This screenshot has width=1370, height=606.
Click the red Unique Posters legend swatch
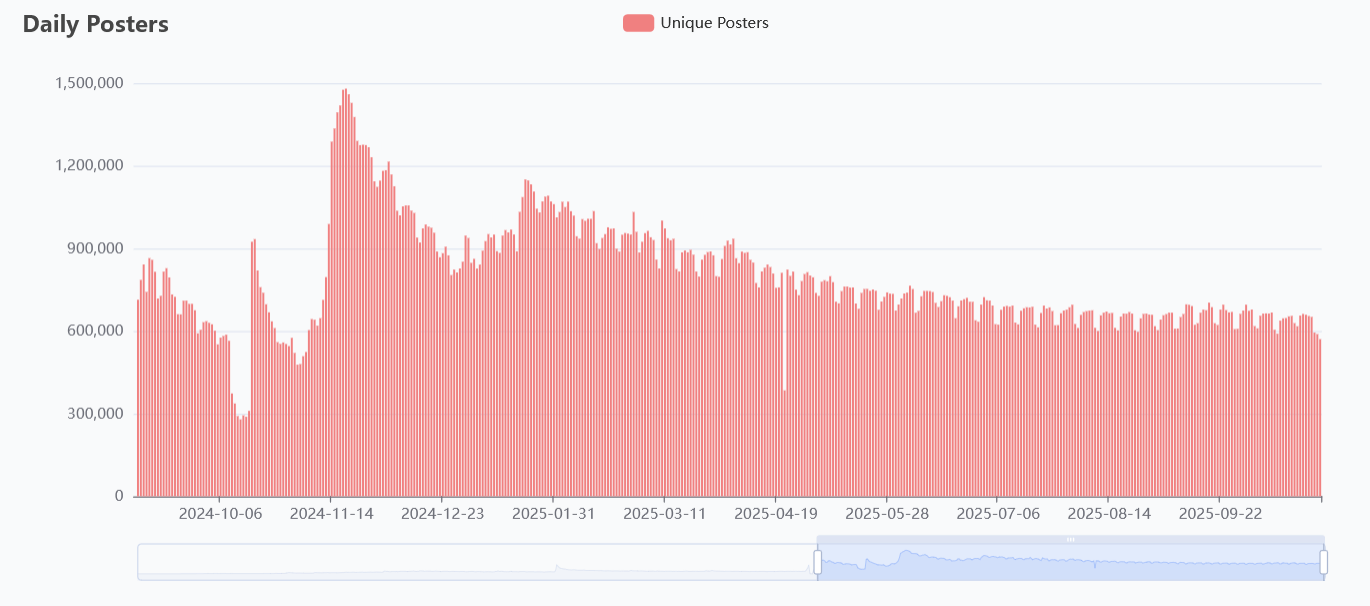[x=638, y=23]
